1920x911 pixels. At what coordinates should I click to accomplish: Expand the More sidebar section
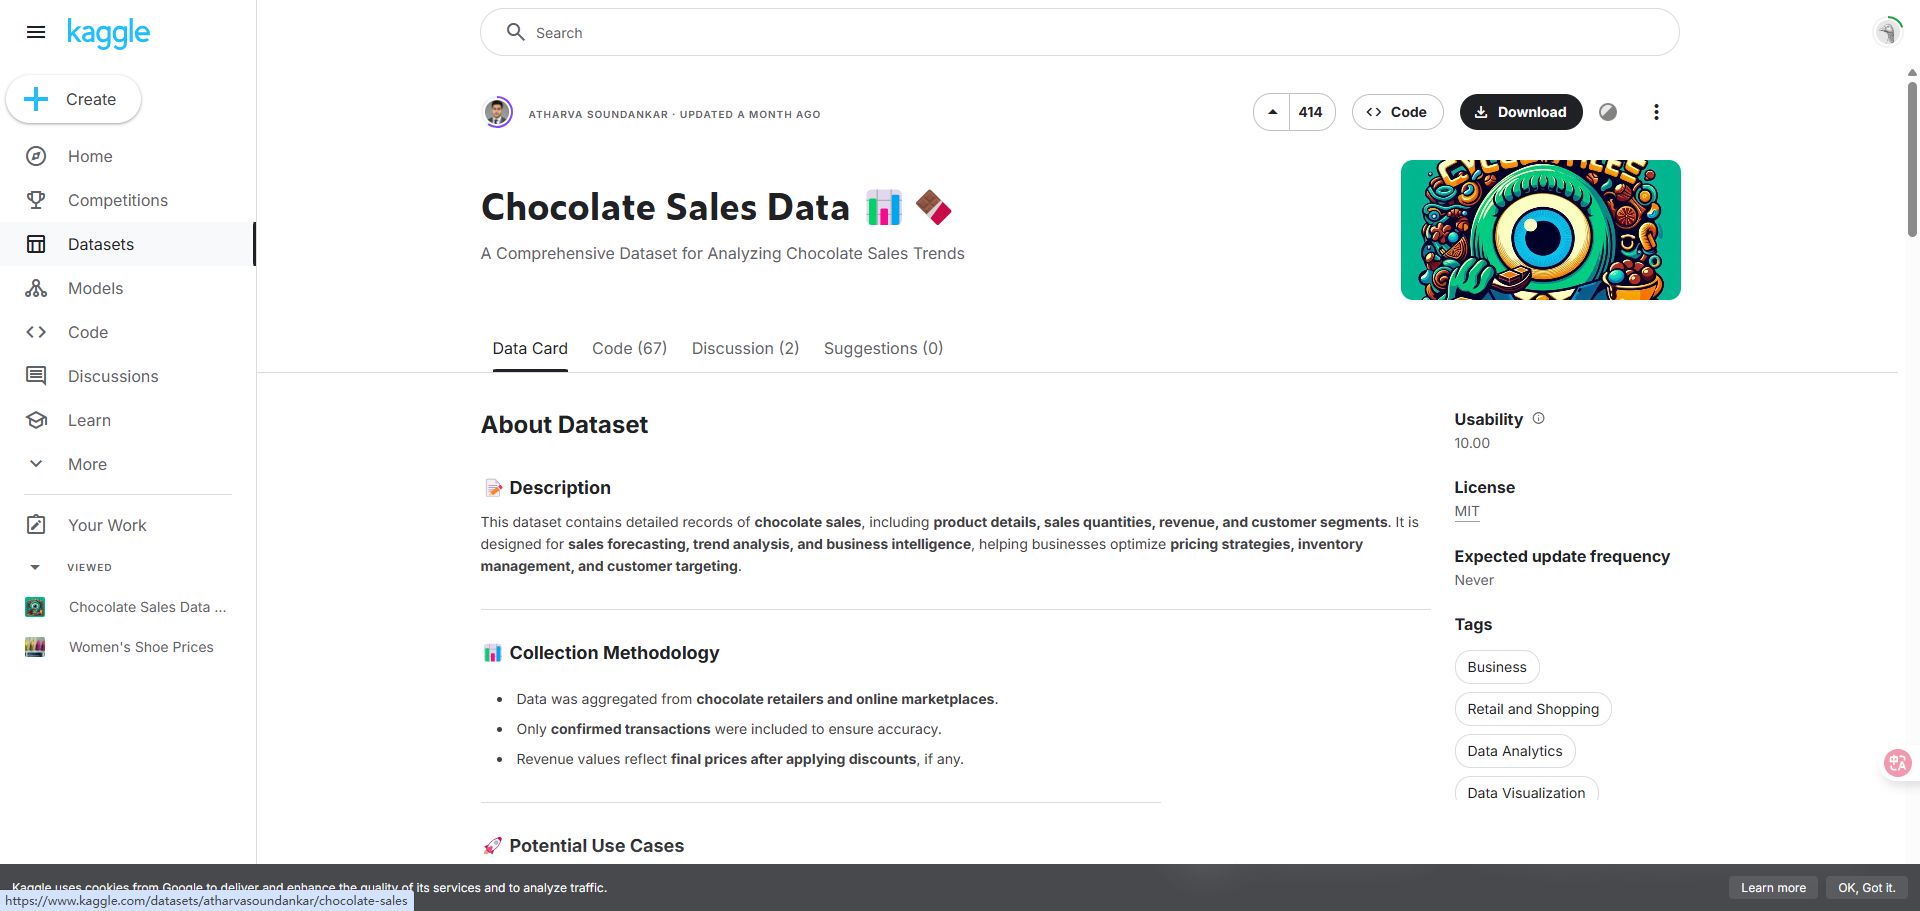pyautogui.click(x=87, y=464)
